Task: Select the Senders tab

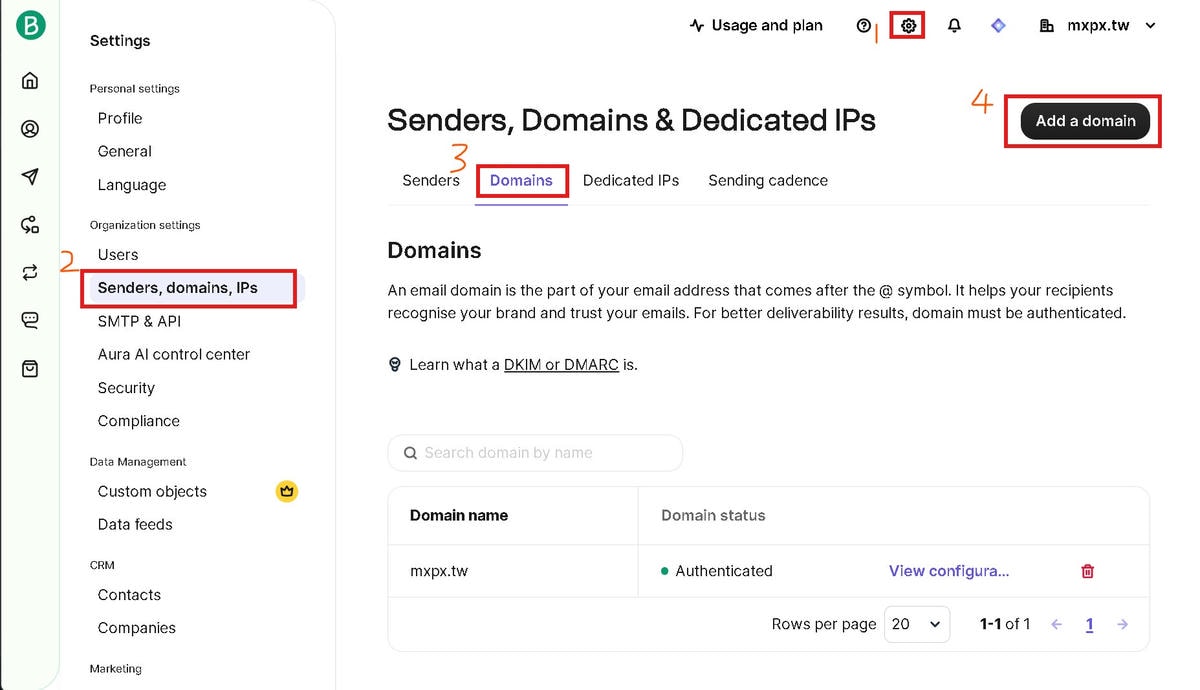Action: point(431,181)
